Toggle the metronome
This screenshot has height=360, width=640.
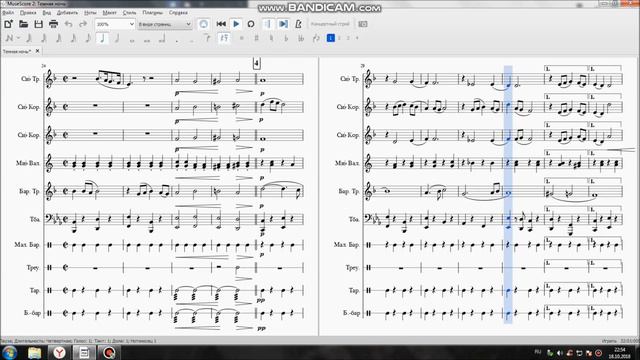click(x=298, y=24)
